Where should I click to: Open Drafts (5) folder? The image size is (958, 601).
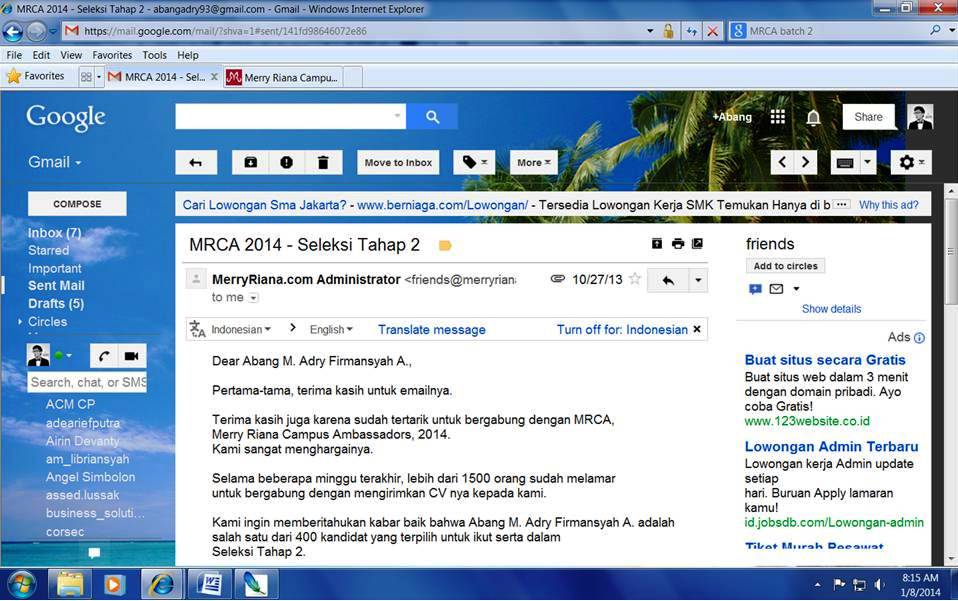(56, 304)
